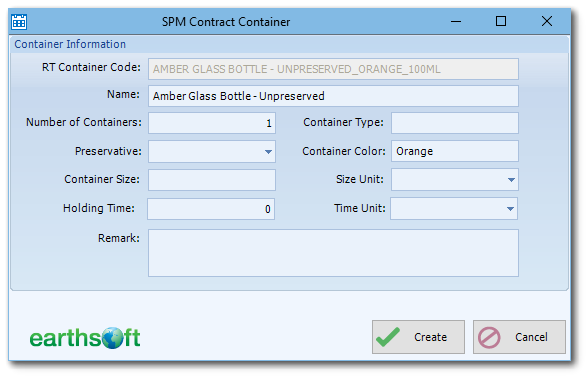587x377 pixels.
Task: Click the Container Color field showing Orange
Action: click(455, 151)
